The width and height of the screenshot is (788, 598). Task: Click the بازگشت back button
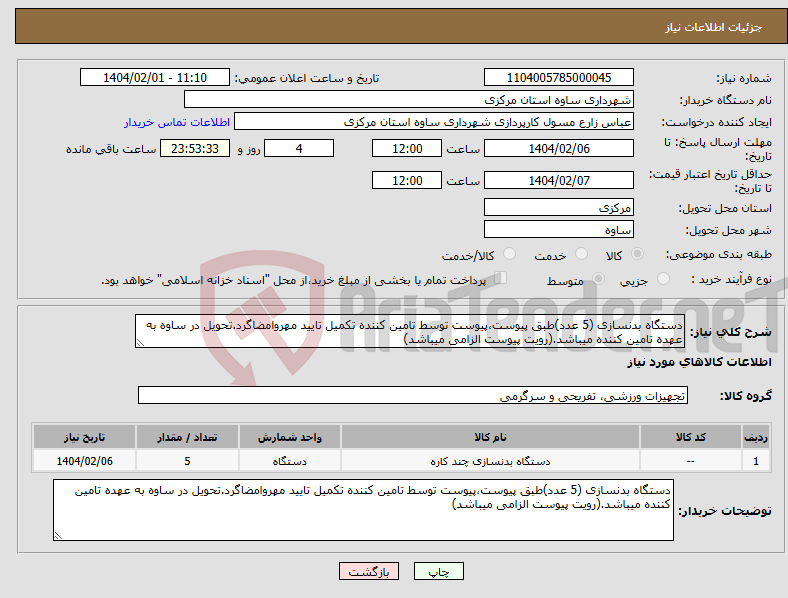[369, 571]
